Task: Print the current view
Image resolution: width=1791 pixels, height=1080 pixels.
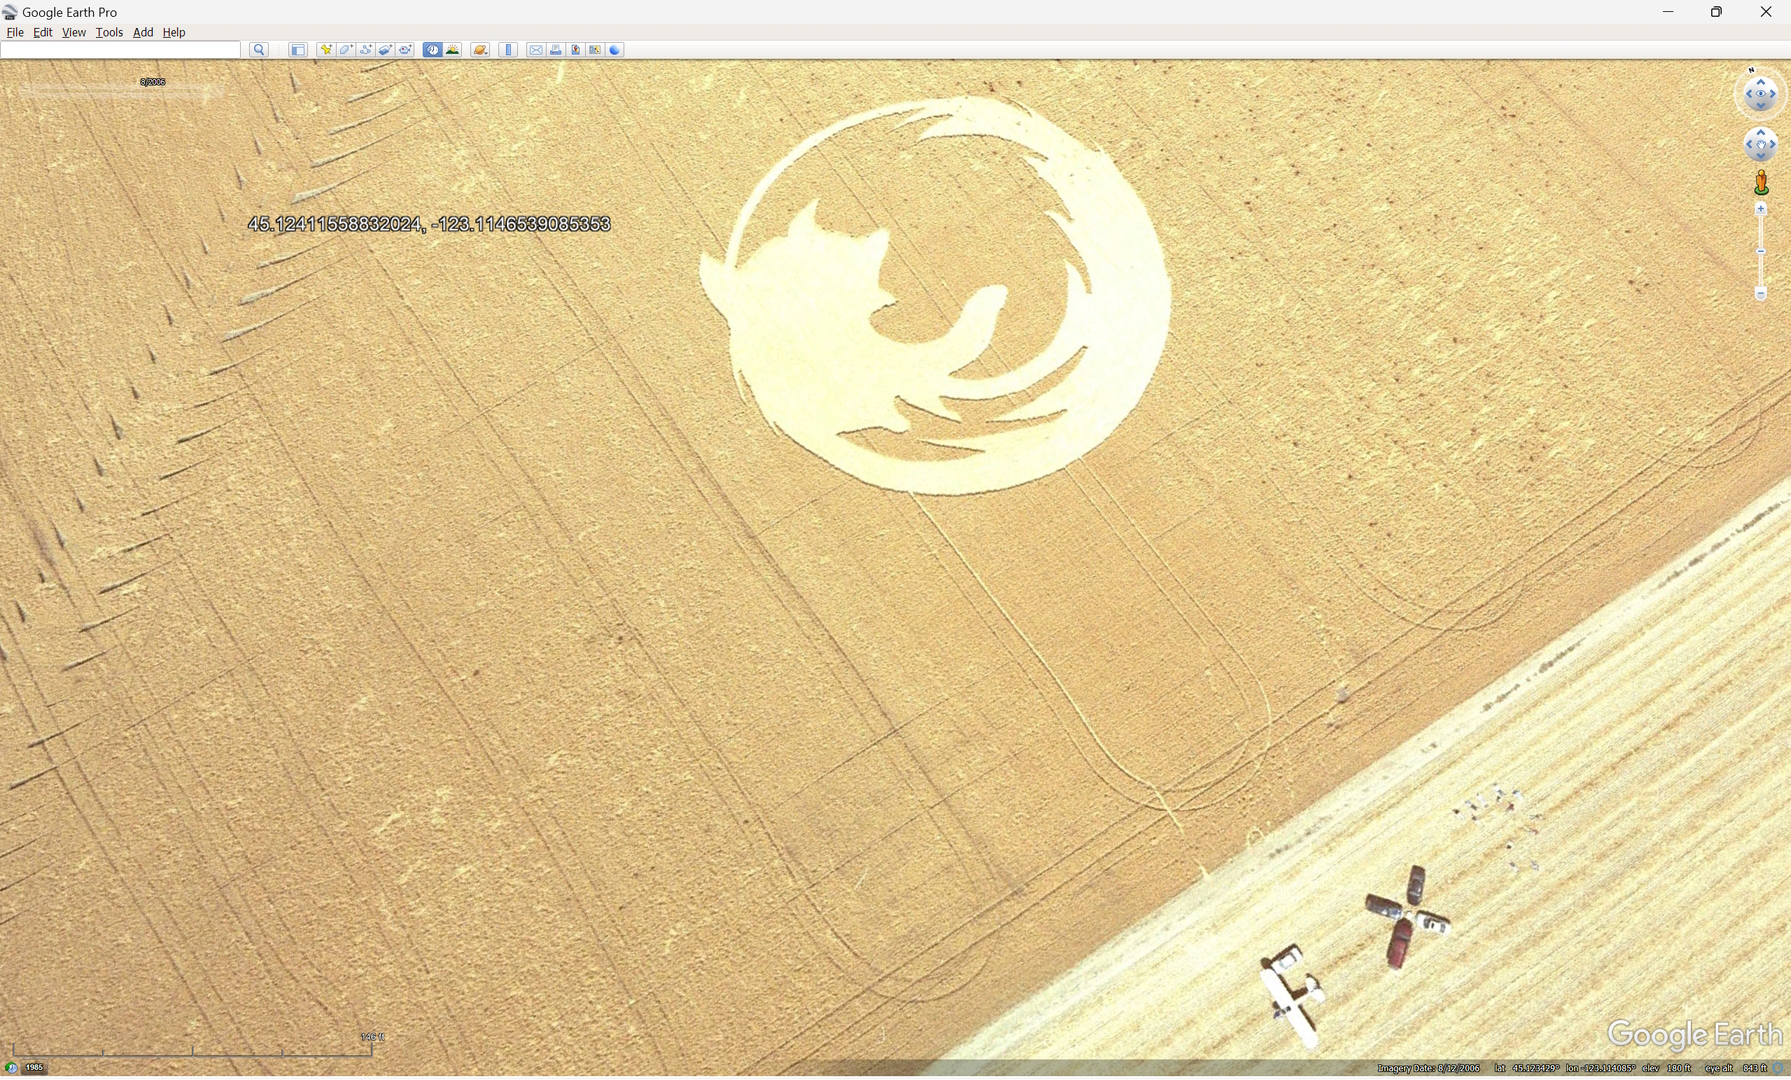Action: point(556,50)
